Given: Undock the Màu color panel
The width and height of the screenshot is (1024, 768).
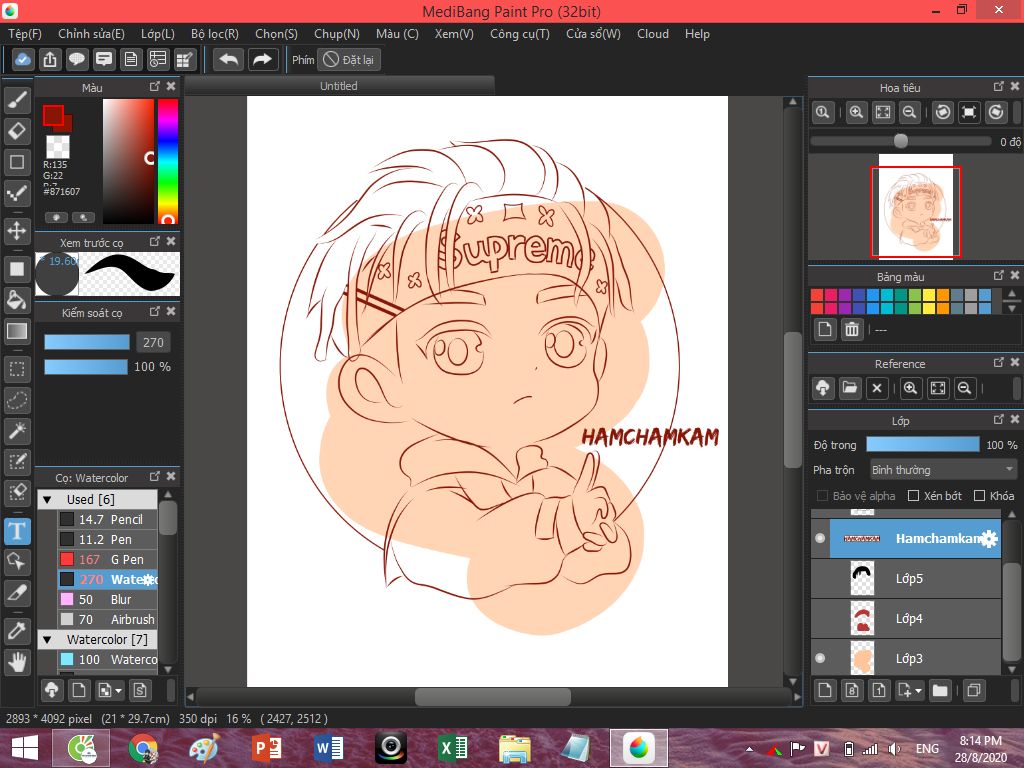Looking at the screenshot, I should 155,86.
